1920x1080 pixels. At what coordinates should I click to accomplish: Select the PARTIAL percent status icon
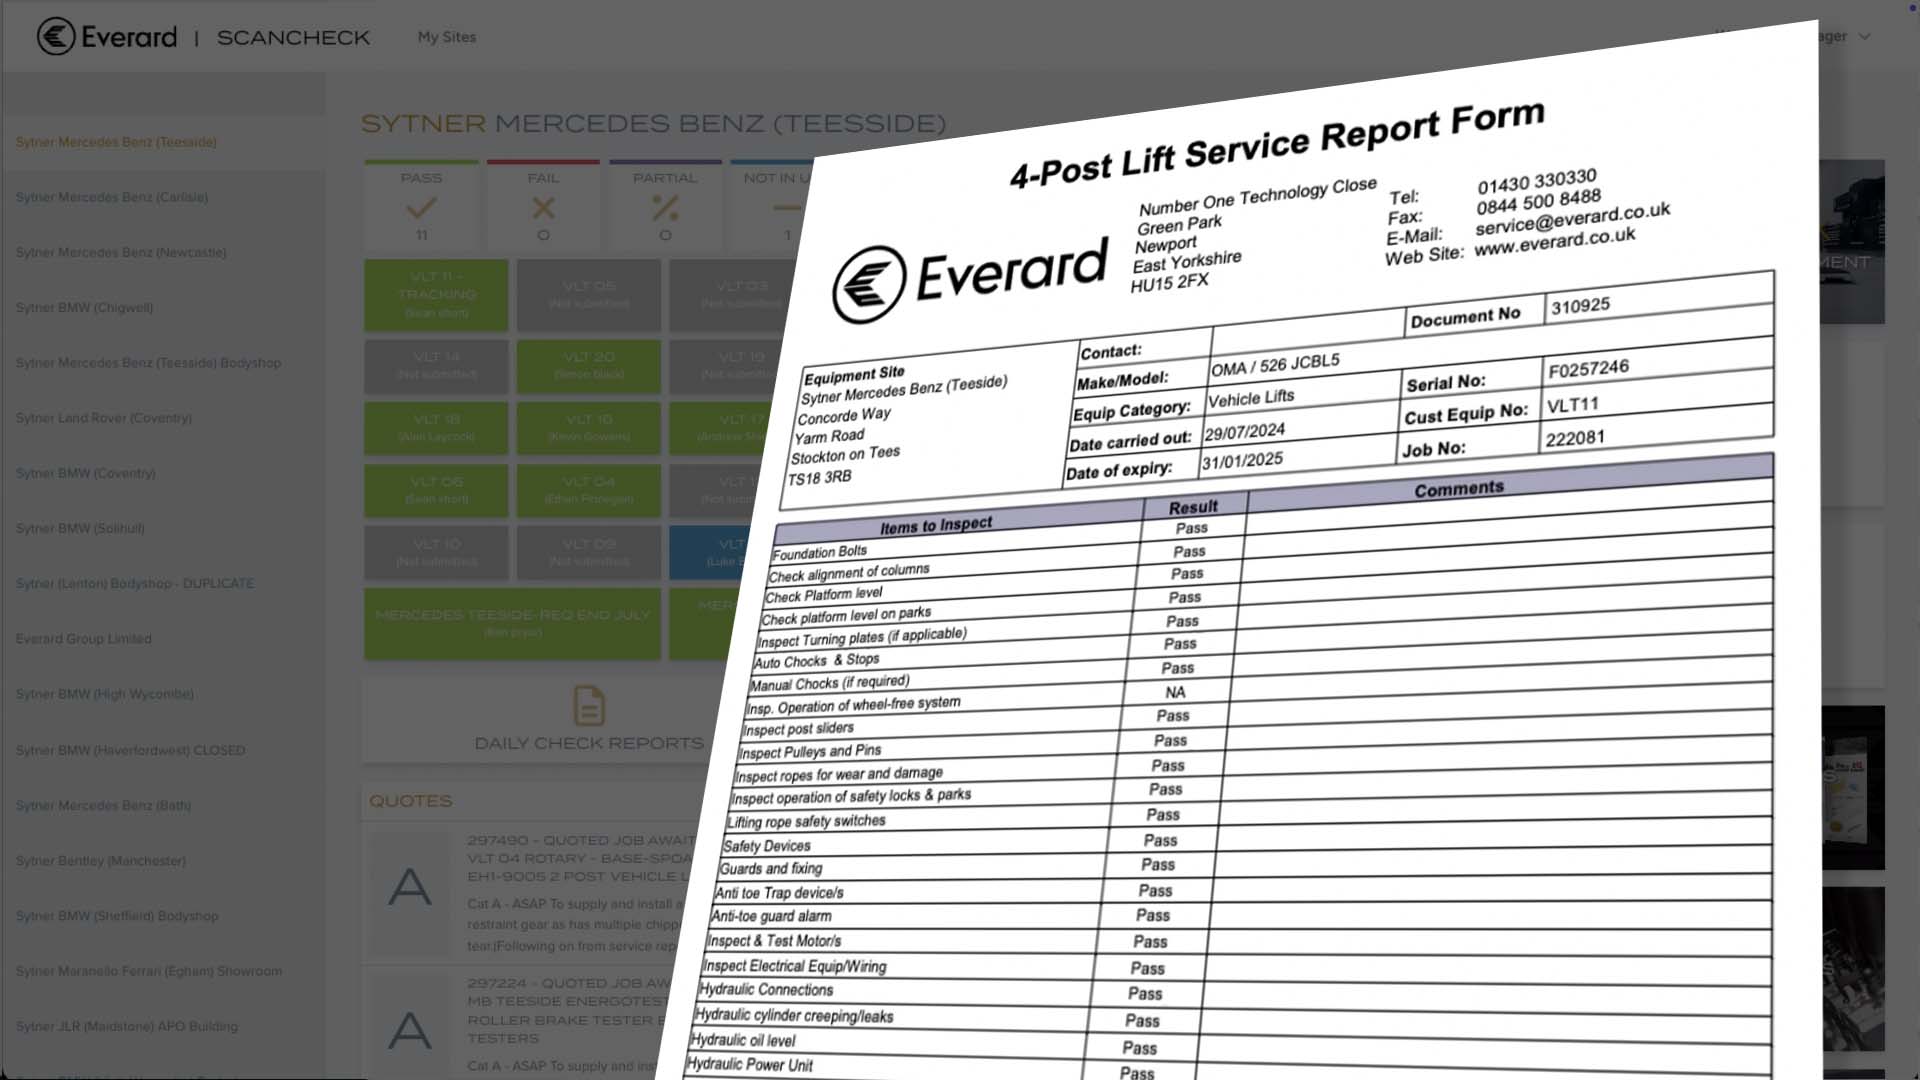coord(665,208)
